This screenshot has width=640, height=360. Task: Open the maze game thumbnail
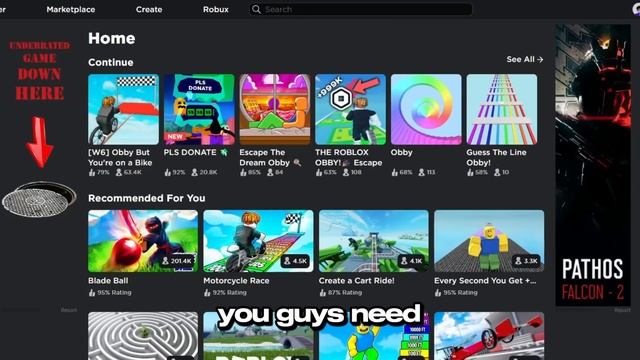pyautogui.click(x=143, y=336)
